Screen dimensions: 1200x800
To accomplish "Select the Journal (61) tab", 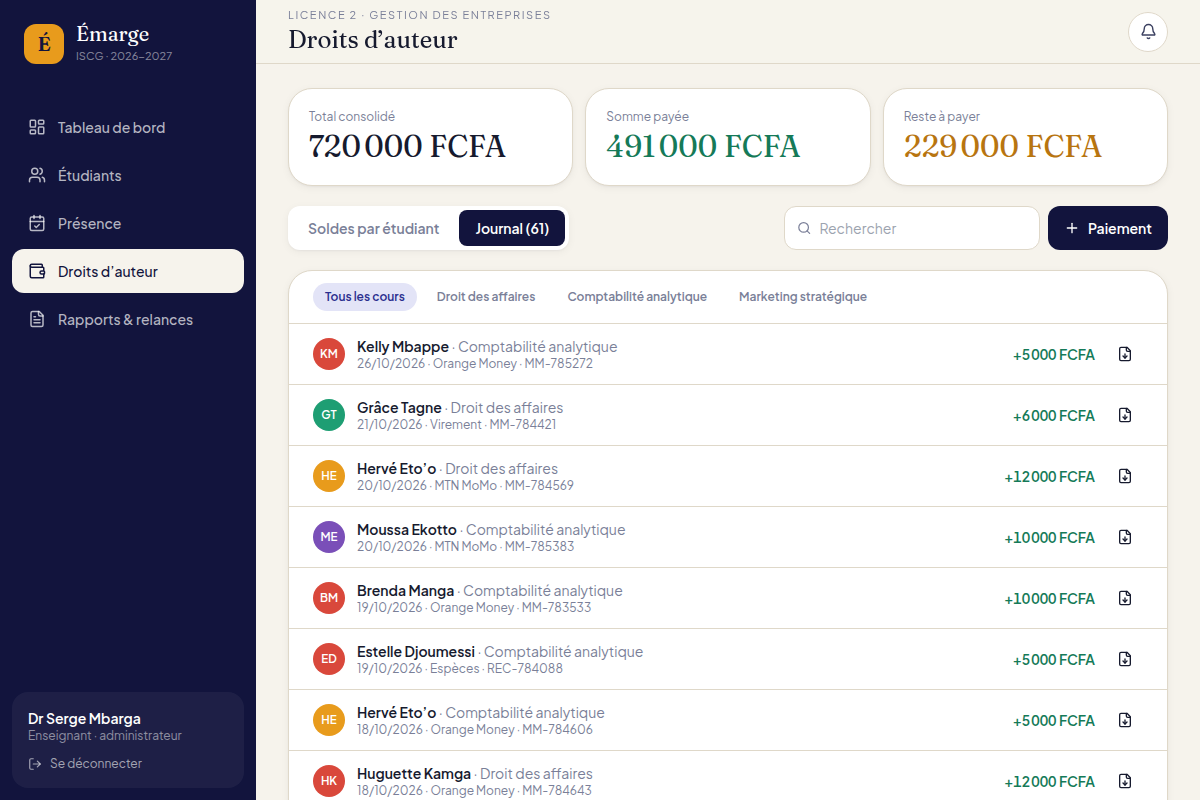I will click(512, 228).
